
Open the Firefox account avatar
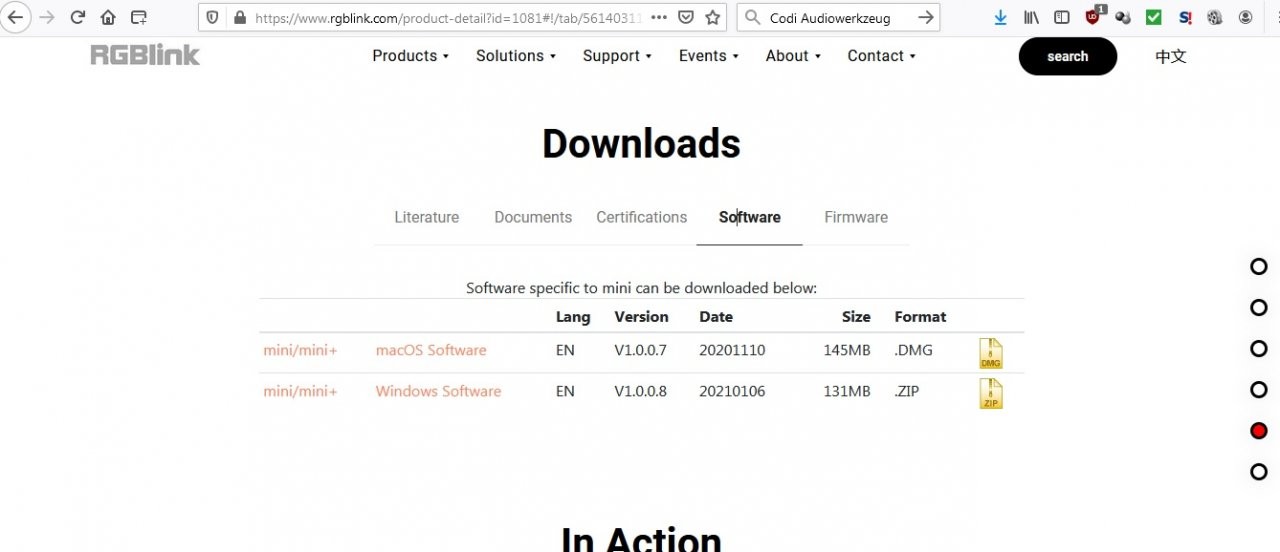click(x=1245, y=17)
